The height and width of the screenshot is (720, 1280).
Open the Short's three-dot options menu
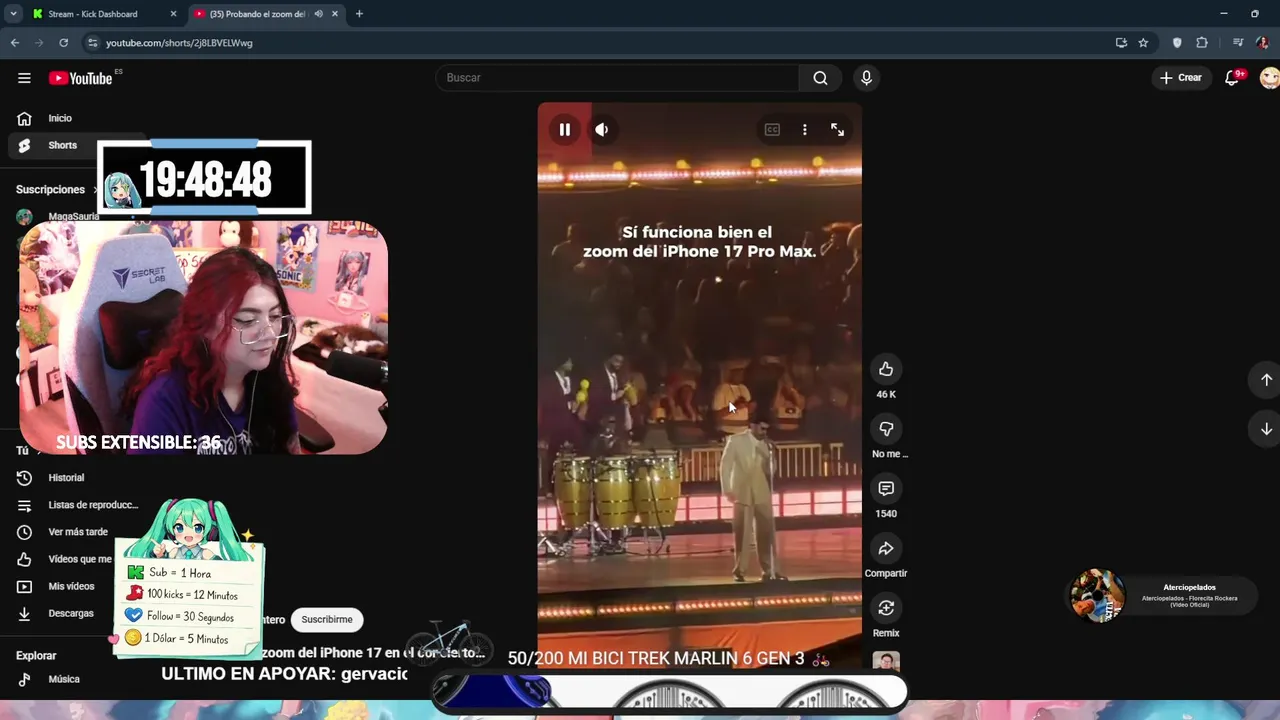pyautogui.click(x=805, y=129)
